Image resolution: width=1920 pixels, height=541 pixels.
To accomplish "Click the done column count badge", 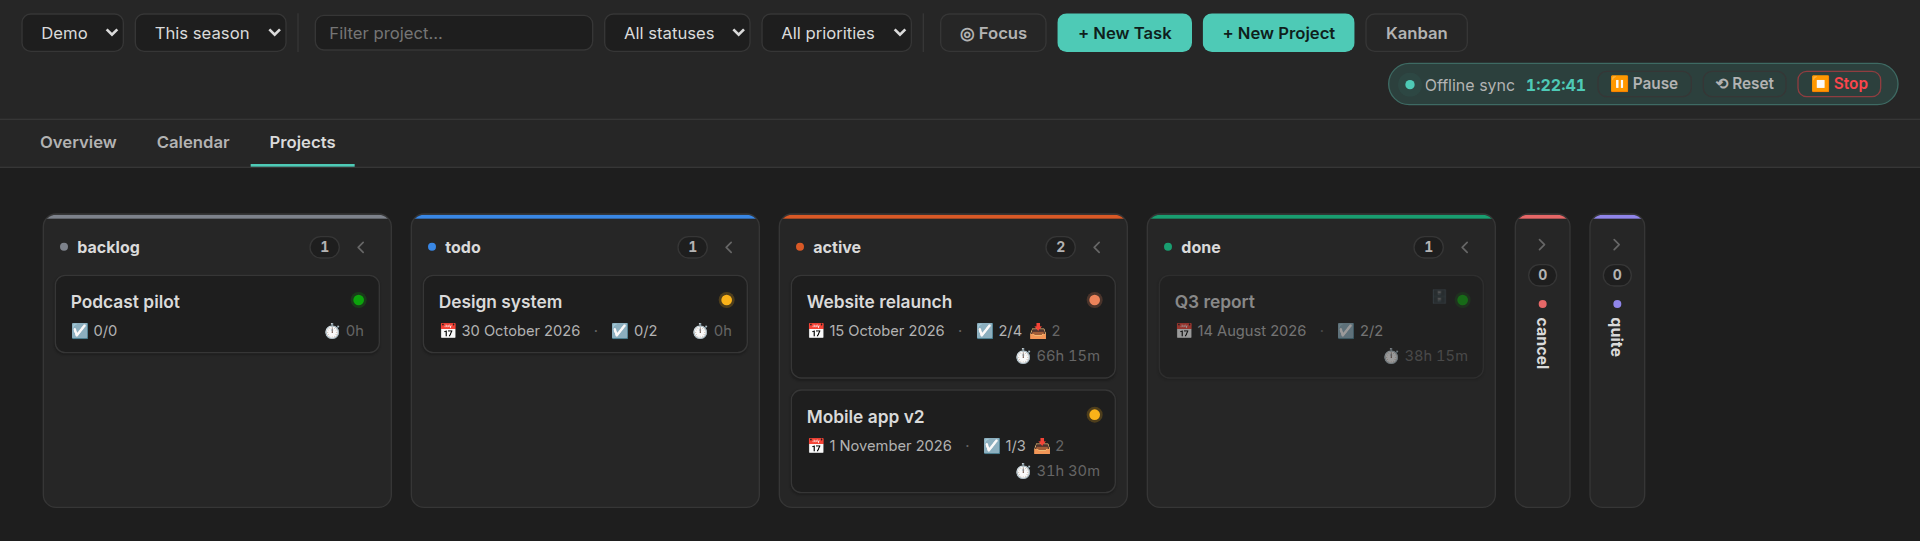I will [1428, 247].
